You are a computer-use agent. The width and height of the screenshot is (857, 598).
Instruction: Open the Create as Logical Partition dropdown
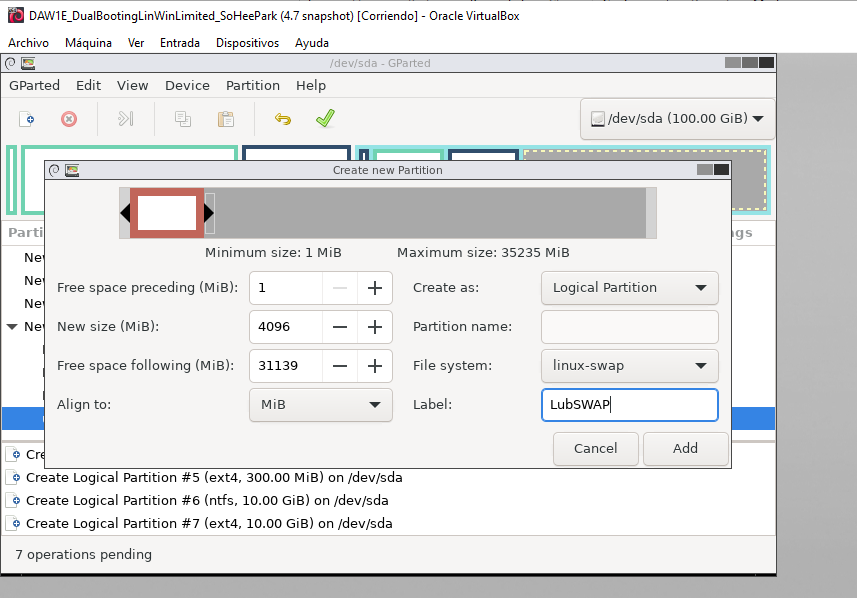(x=630, y=288)
